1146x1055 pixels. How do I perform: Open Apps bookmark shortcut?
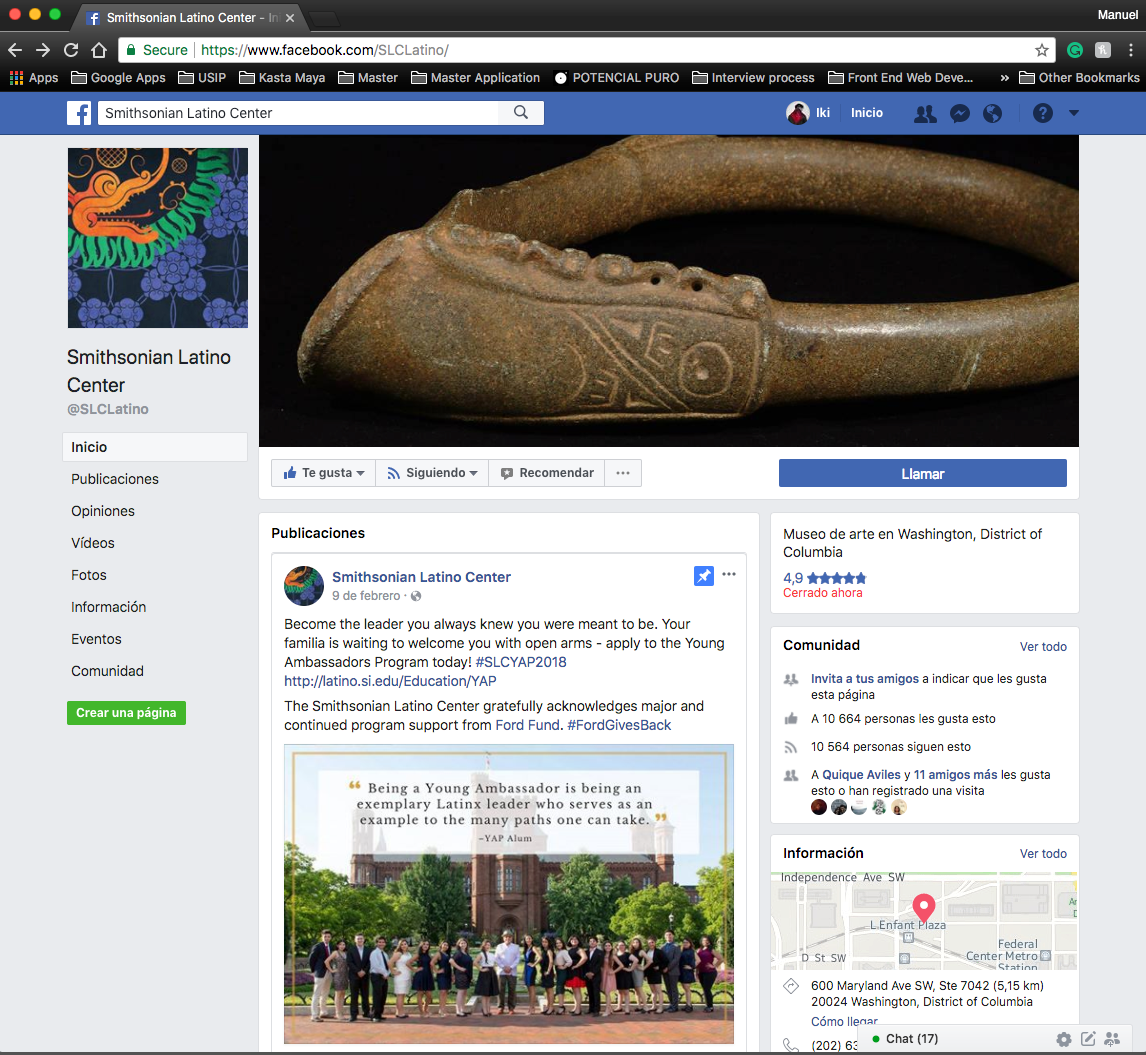[x=34, y=77]
